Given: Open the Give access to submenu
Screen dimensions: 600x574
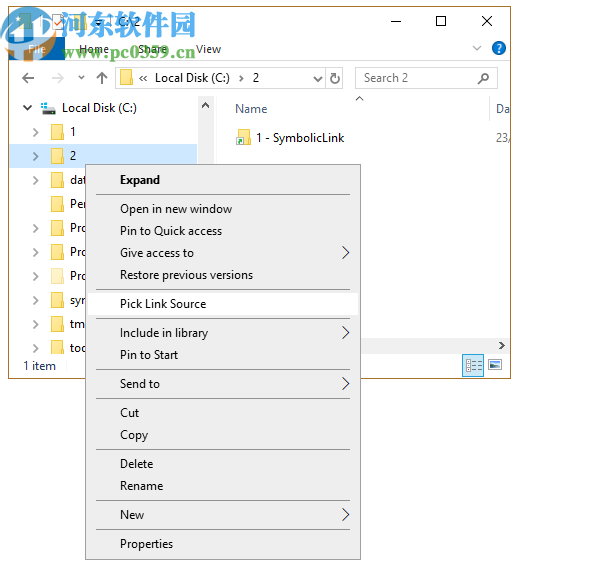Looking at the screenshot, I should pos(223,253).
